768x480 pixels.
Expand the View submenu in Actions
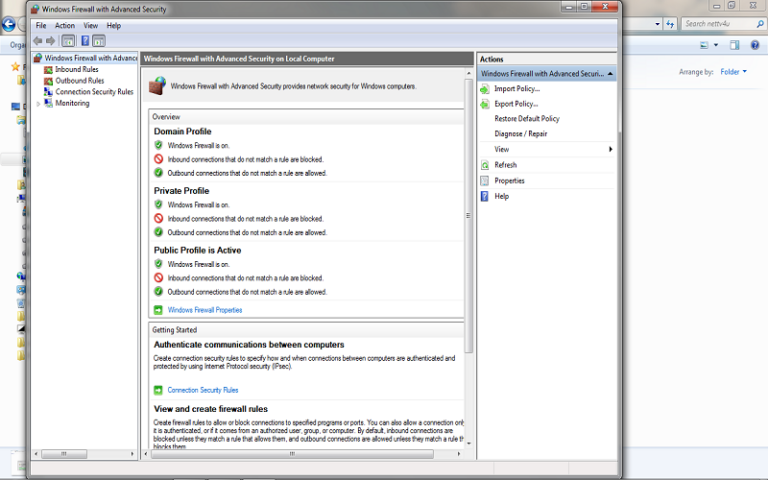click(x=610, y=149)
